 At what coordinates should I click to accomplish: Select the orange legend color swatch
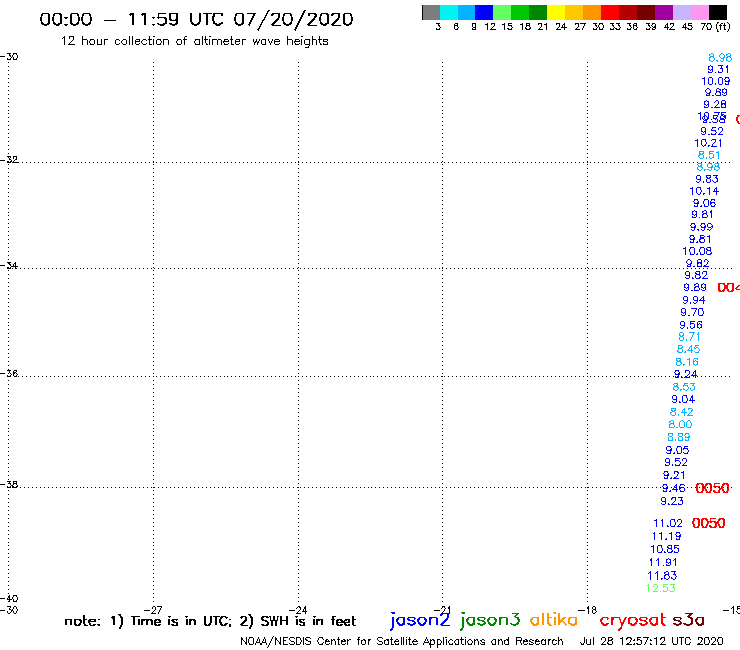592,12
